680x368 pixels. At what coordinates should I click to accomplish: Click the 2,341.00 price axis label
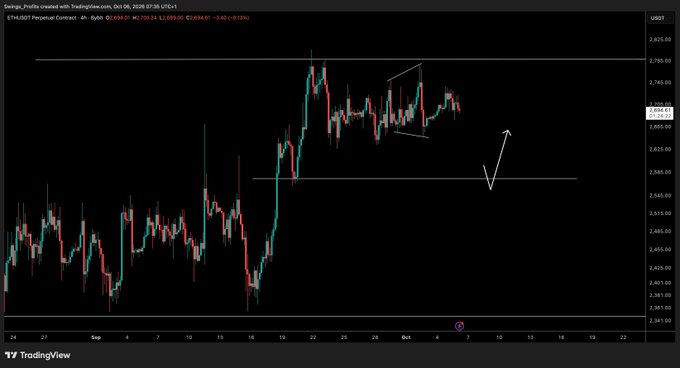click(660, 321)
